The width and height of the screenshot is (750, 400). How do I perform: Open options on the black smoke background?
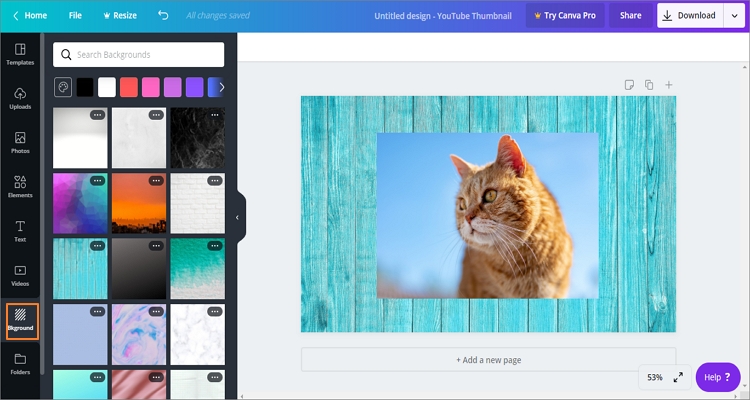pyautogui.click(x=215, y=115)
